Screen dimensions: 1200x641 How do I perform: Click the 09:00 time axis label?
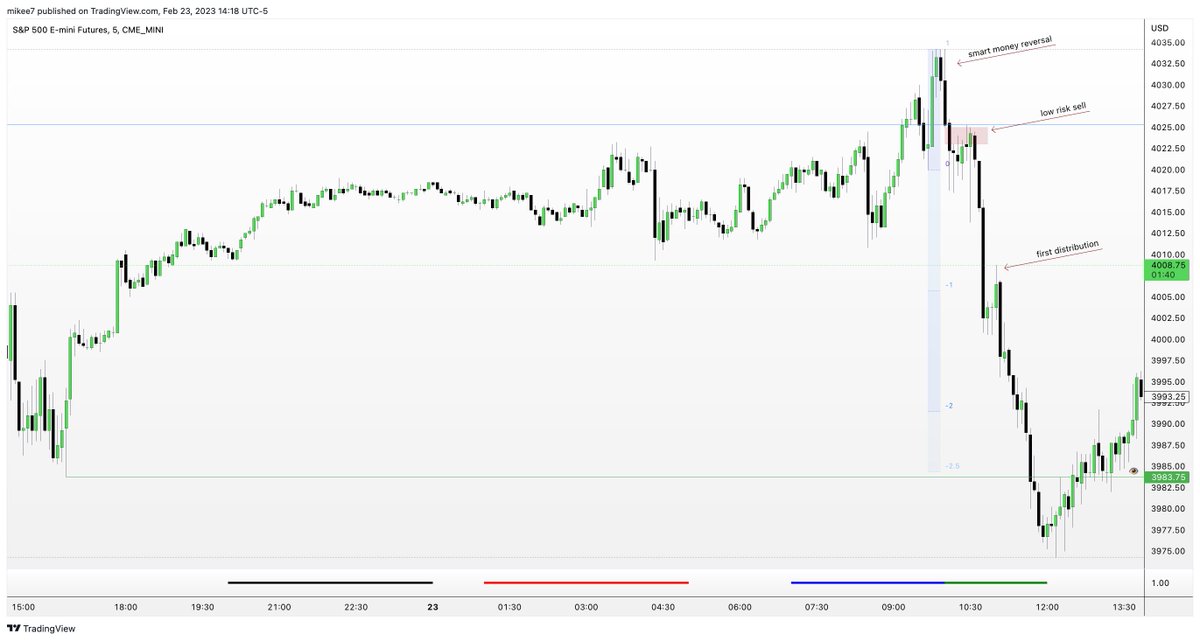pyautogui.click(x=893, y=607)
